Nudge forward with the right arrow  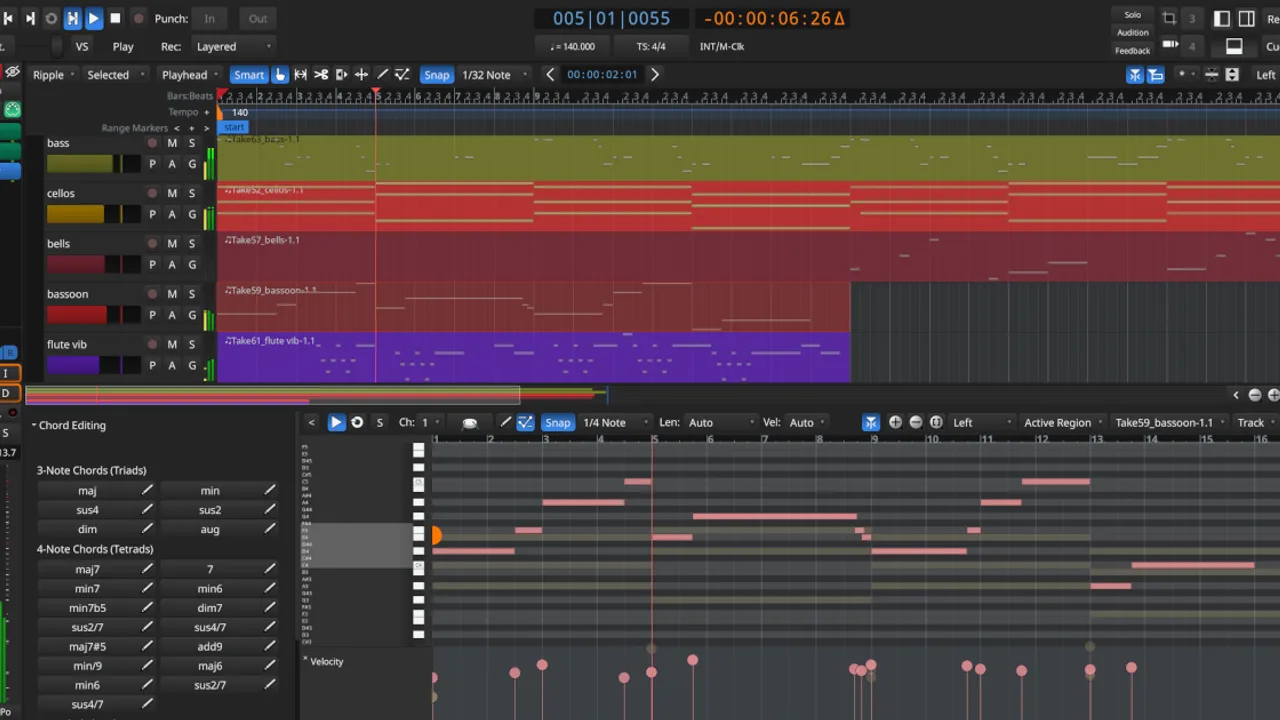655,74
